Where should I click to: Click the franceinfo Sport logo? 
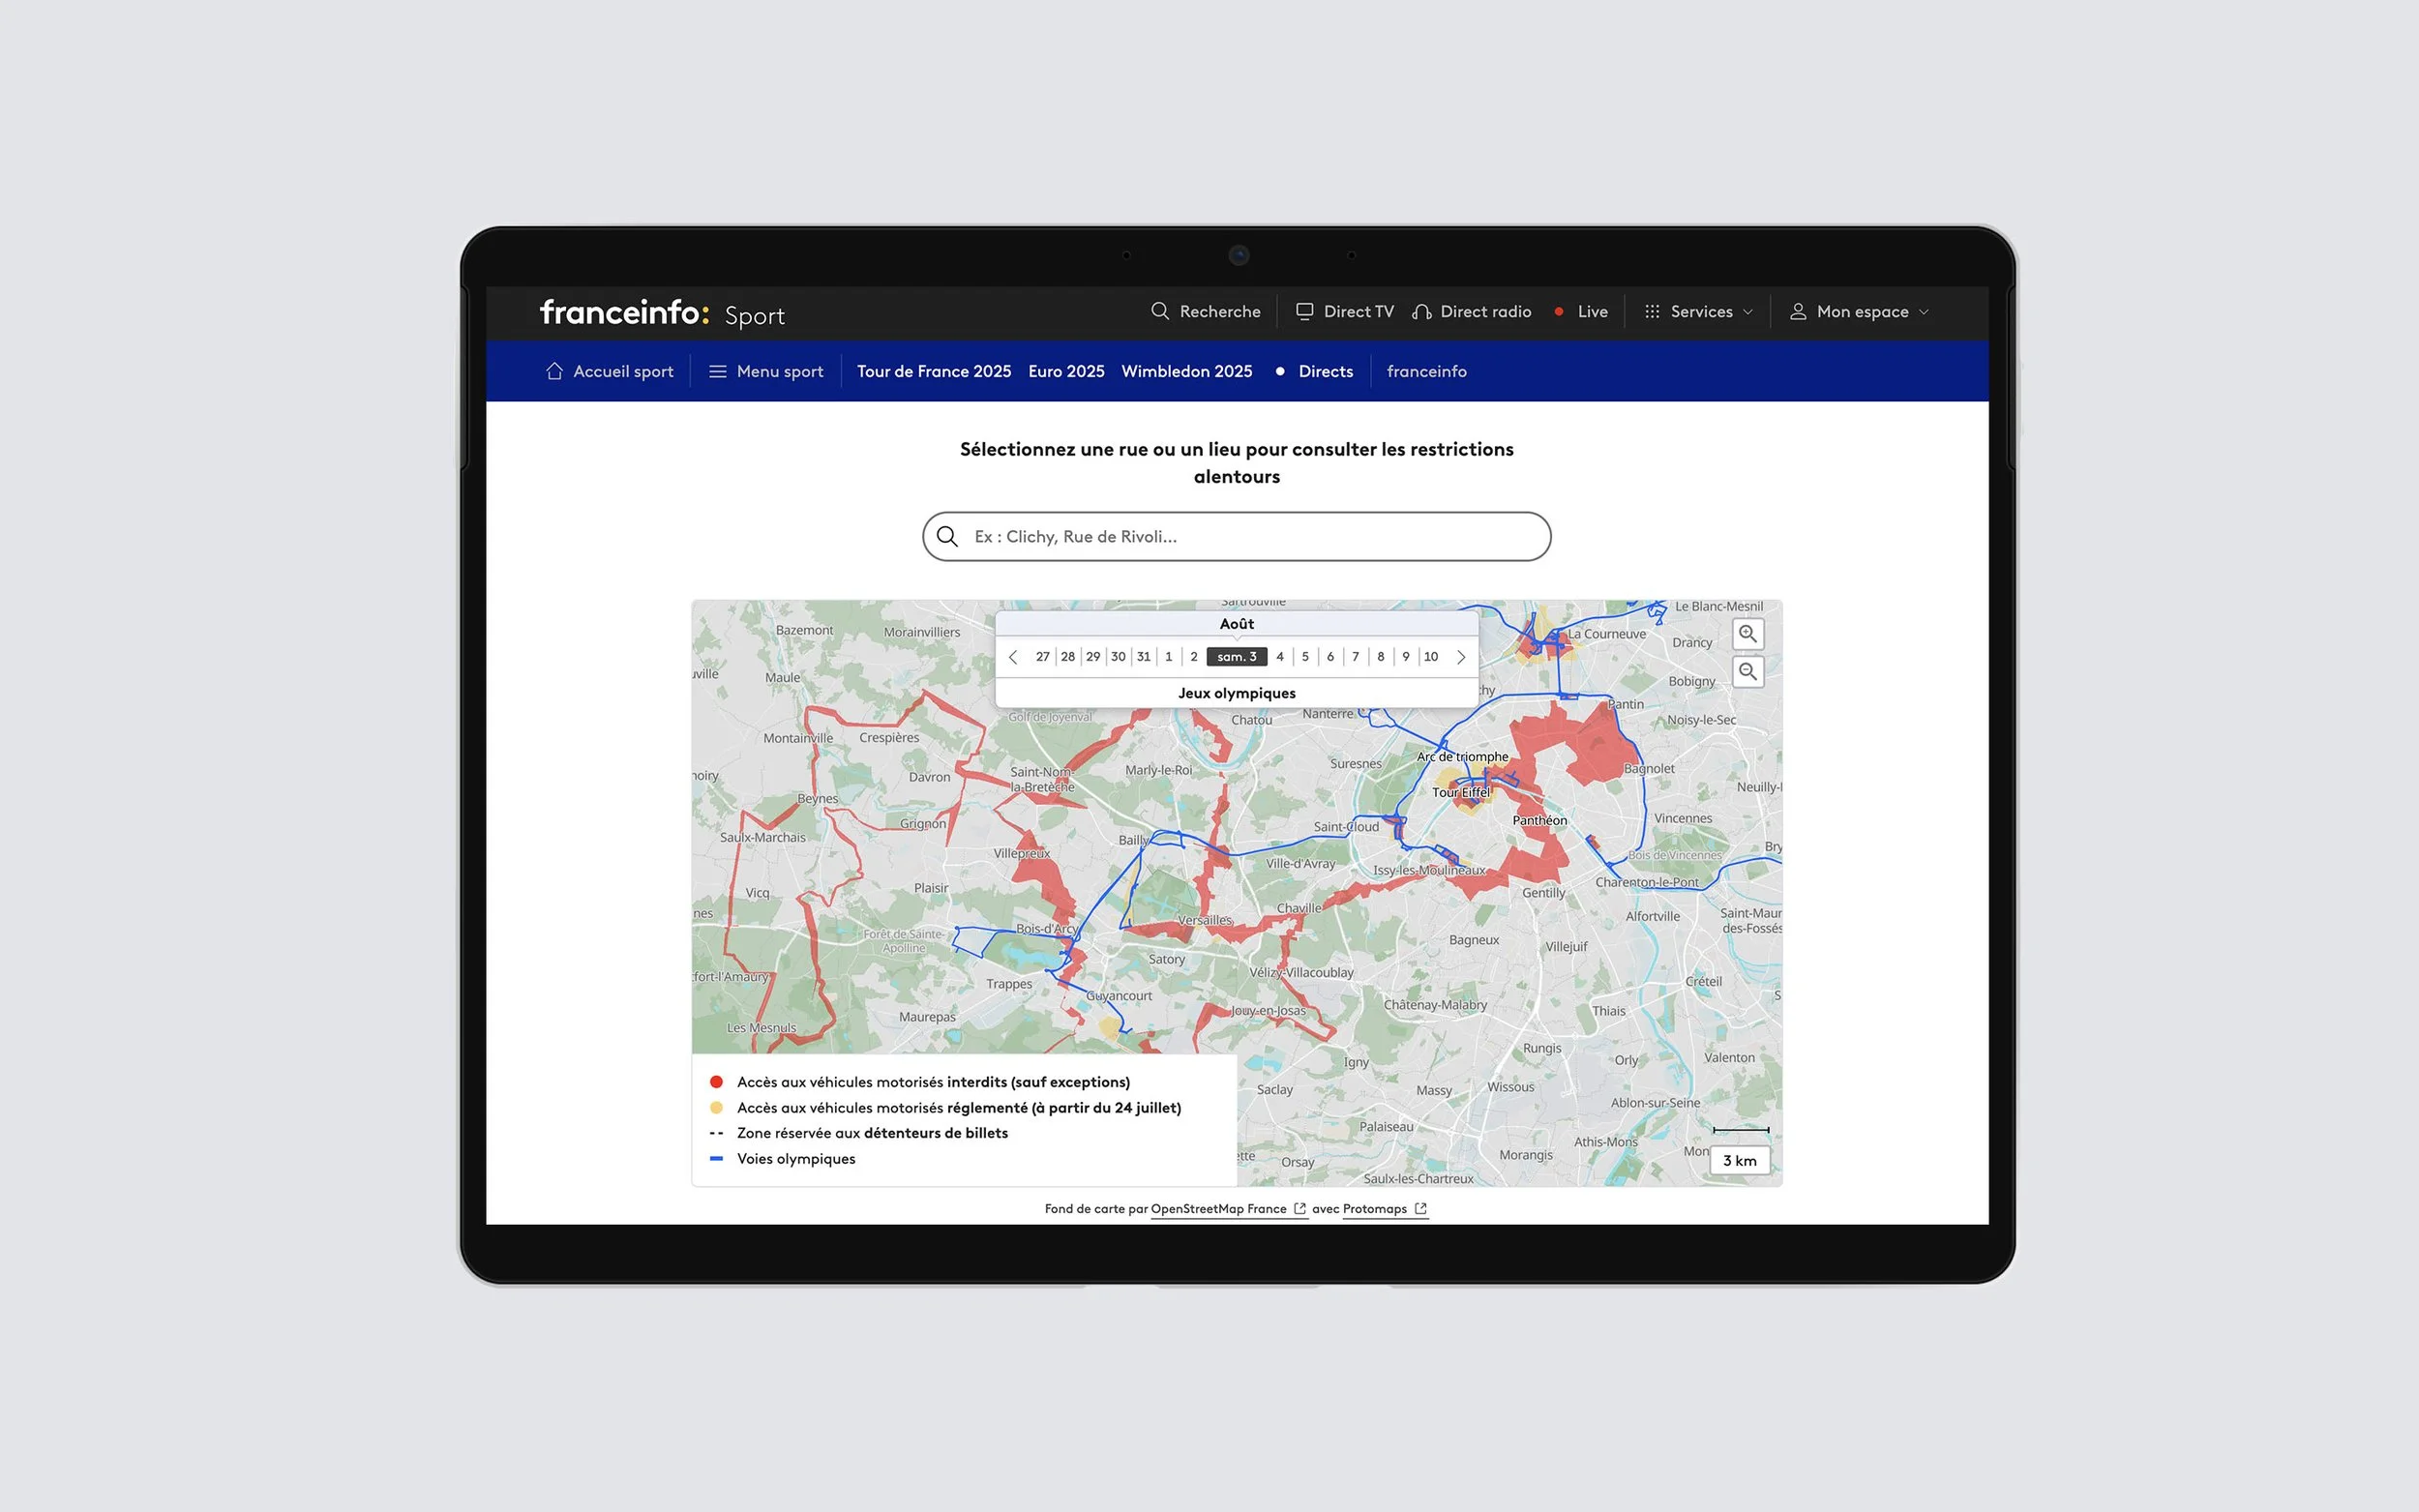point(662,313)
